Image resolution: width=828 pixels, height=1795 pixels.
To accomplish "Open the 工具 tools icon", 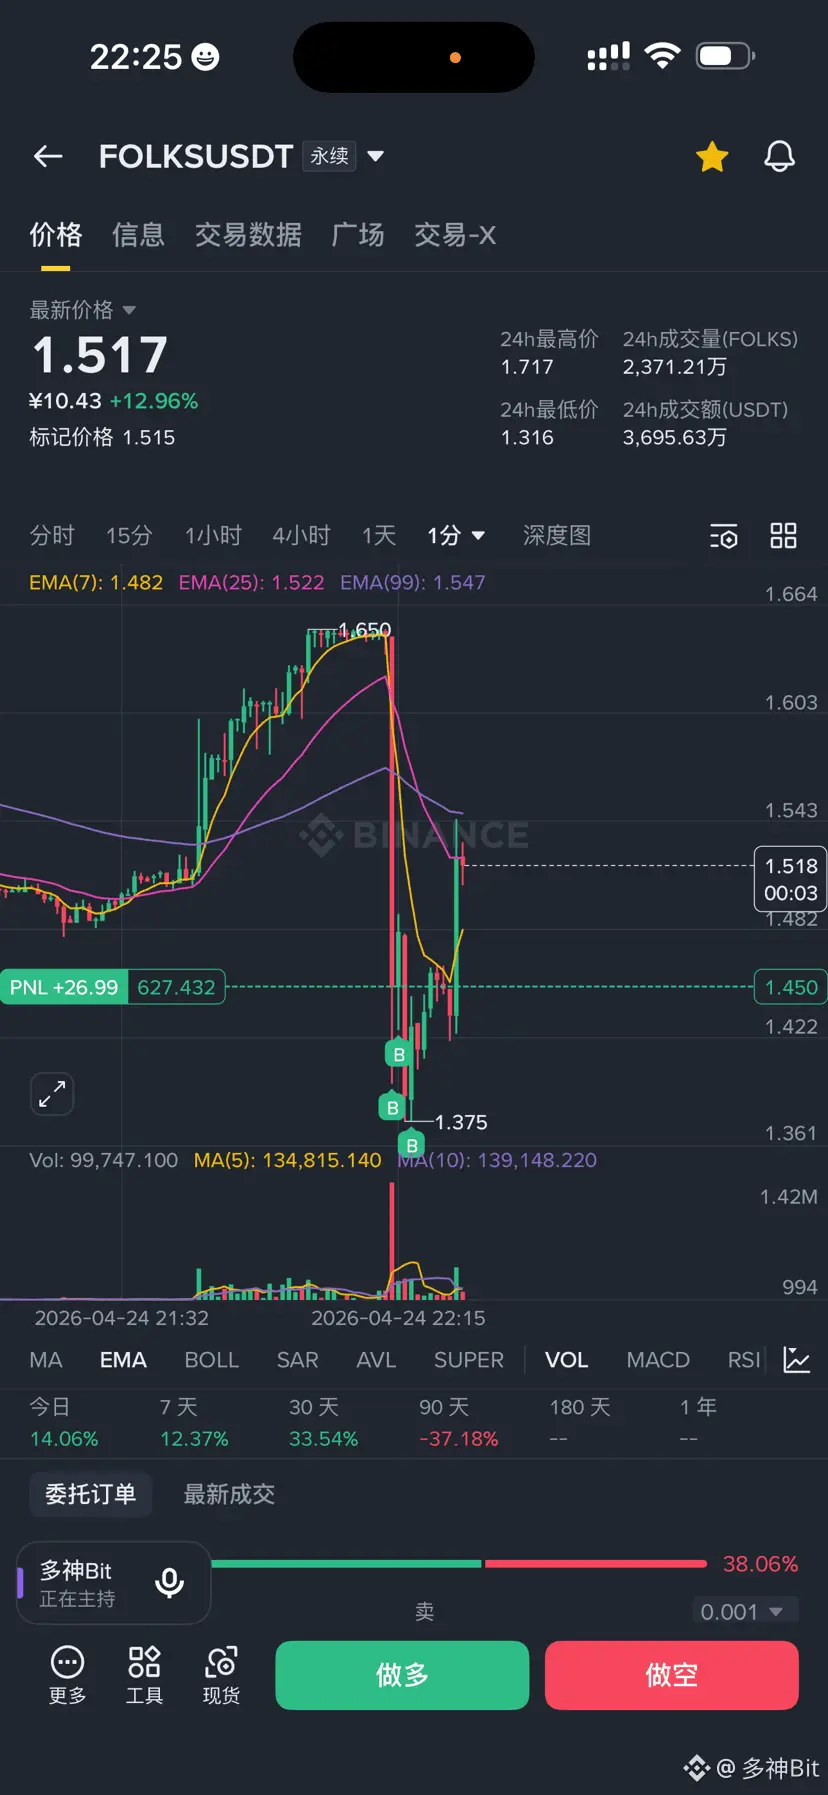I will (144, 1675).
